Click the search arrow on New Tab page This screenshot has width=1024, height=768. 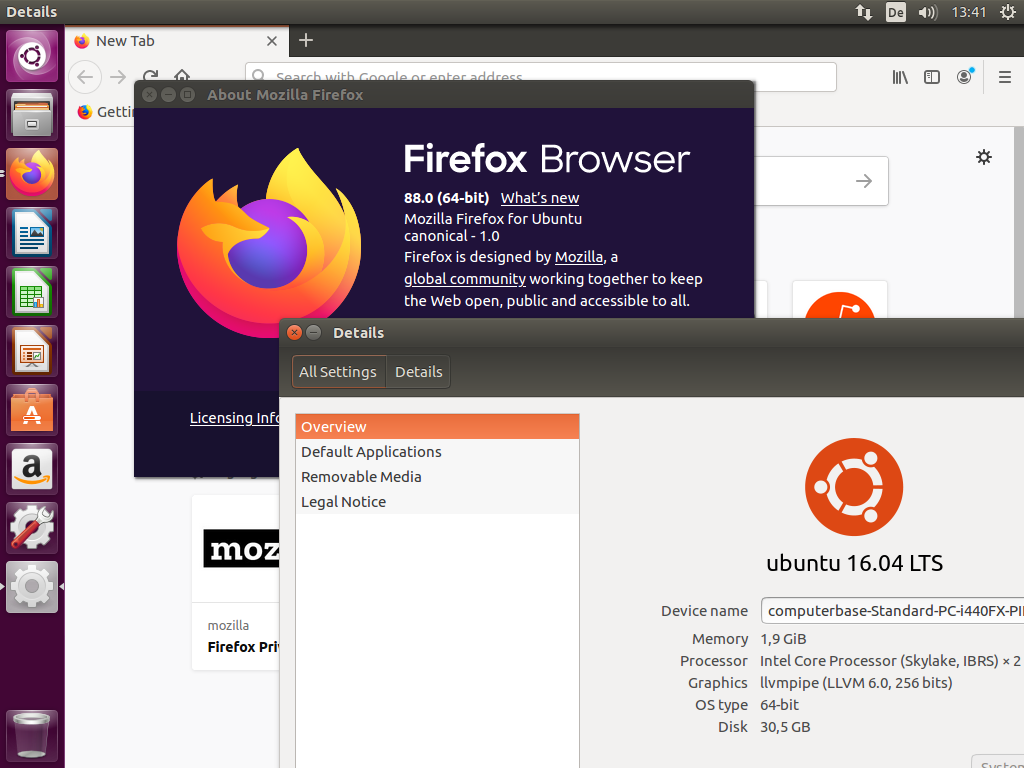pos(864,181)
